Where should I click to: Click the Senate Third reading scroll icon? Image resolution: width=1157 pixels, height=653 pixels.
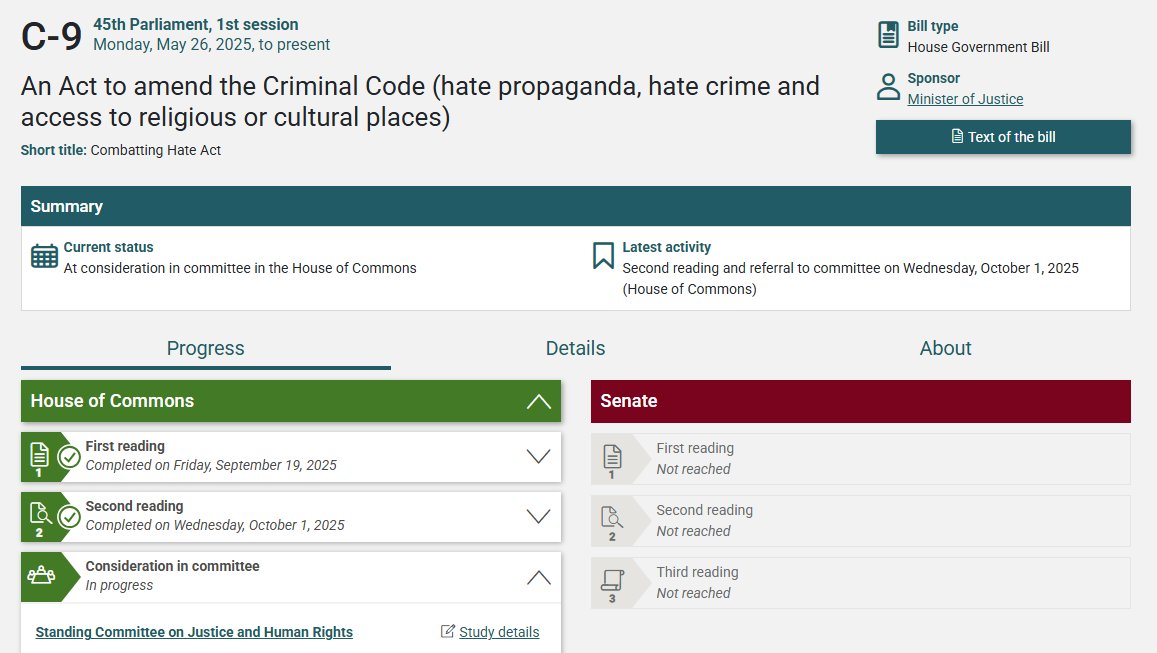coord(611,580)
